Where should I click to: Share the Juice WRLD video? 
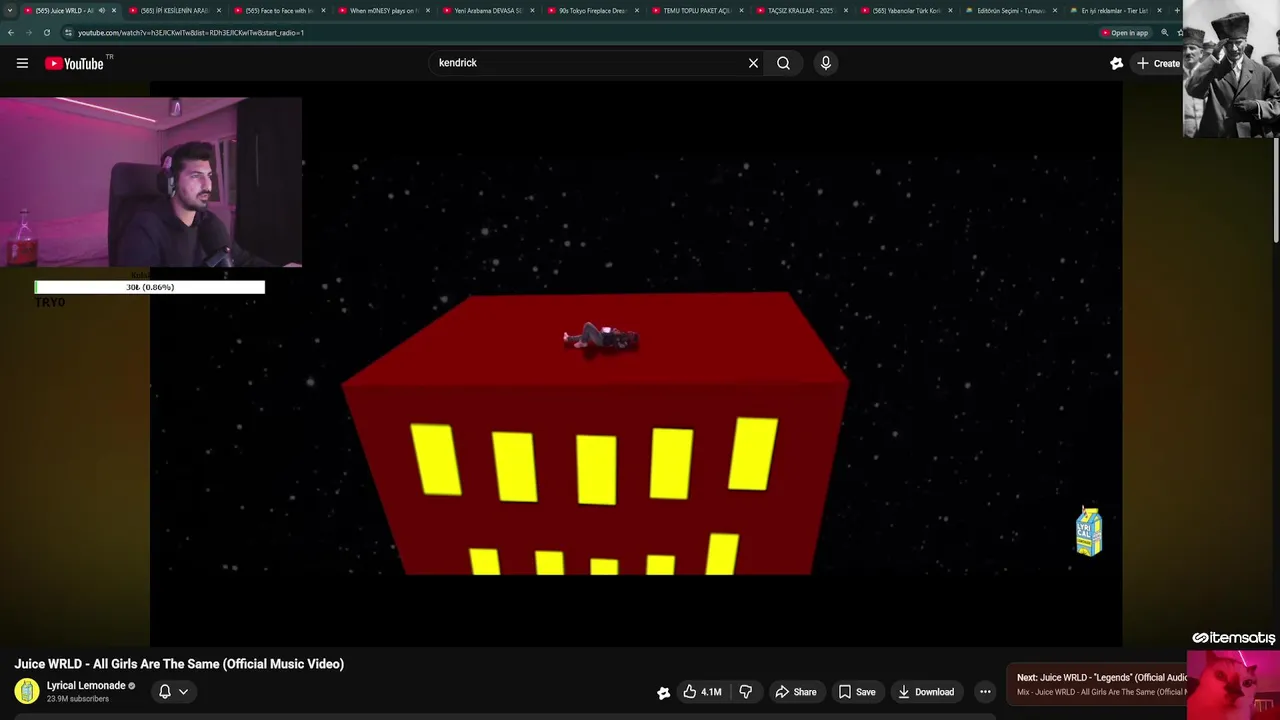click(x=796, y=692)
